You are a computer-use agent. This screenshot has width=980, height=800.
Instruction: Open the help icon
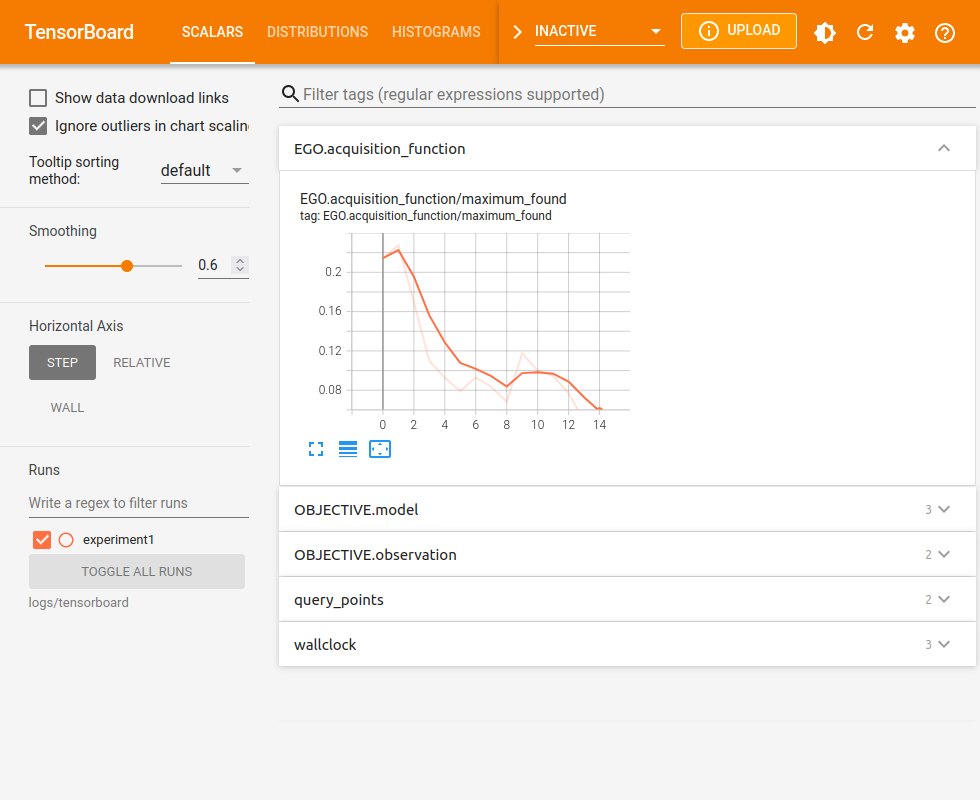(945, 32)
